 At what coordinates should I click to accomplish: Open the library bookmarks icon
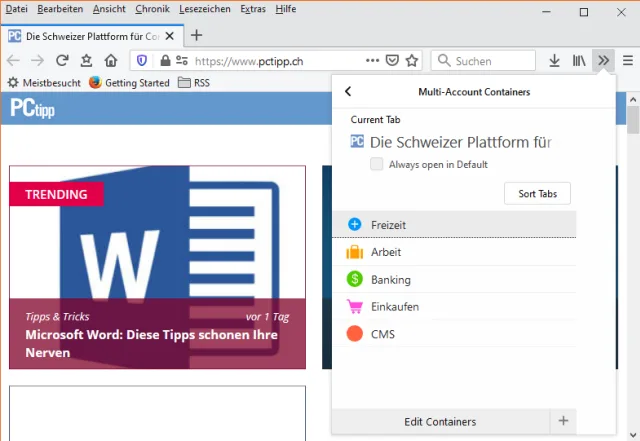(x=579, y=61)
